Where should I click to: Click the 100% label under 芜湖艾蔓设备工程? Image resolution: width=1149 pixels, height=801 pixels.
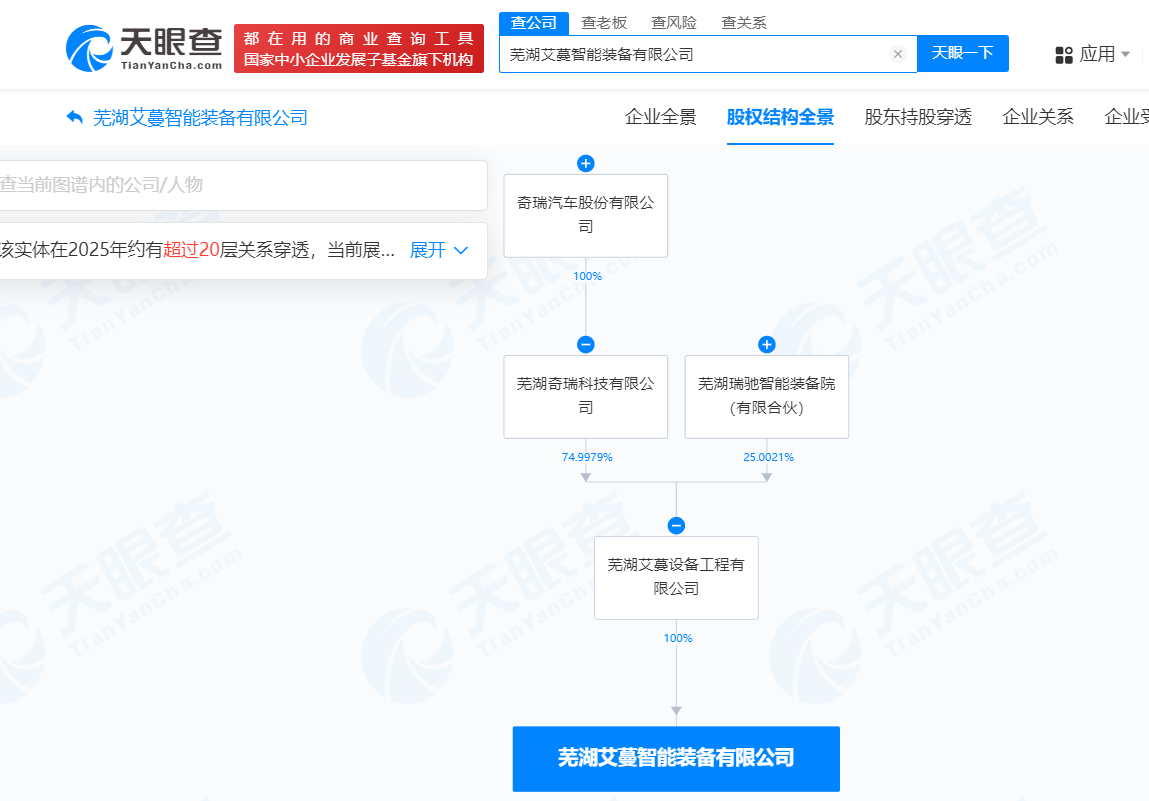[678, 638]
